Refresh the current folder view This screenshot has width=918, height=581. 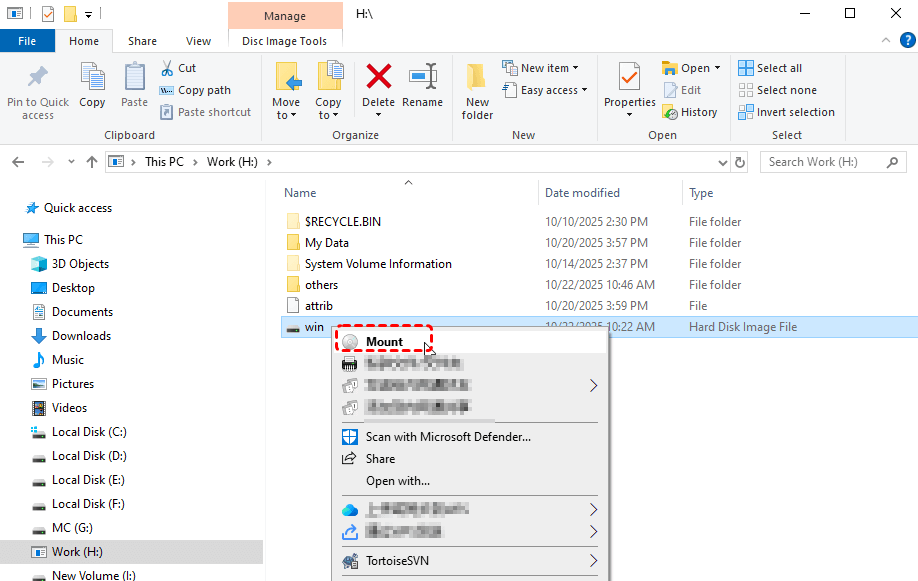740,162
